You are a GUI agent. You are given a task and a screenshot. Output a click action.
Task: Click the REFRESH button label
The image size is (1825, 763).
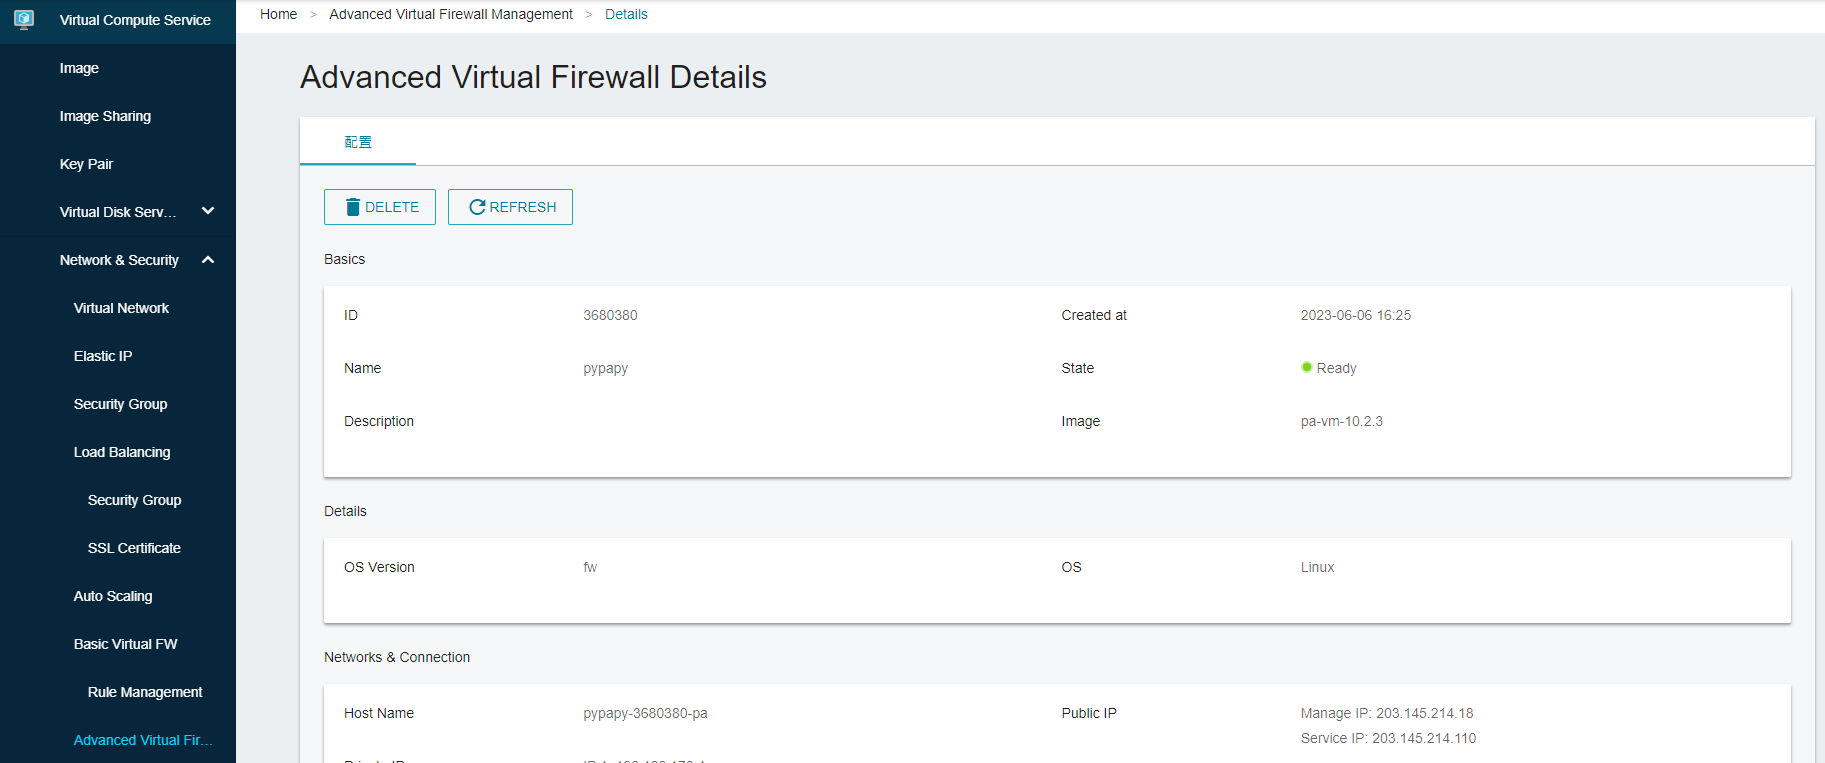(523, 207)
